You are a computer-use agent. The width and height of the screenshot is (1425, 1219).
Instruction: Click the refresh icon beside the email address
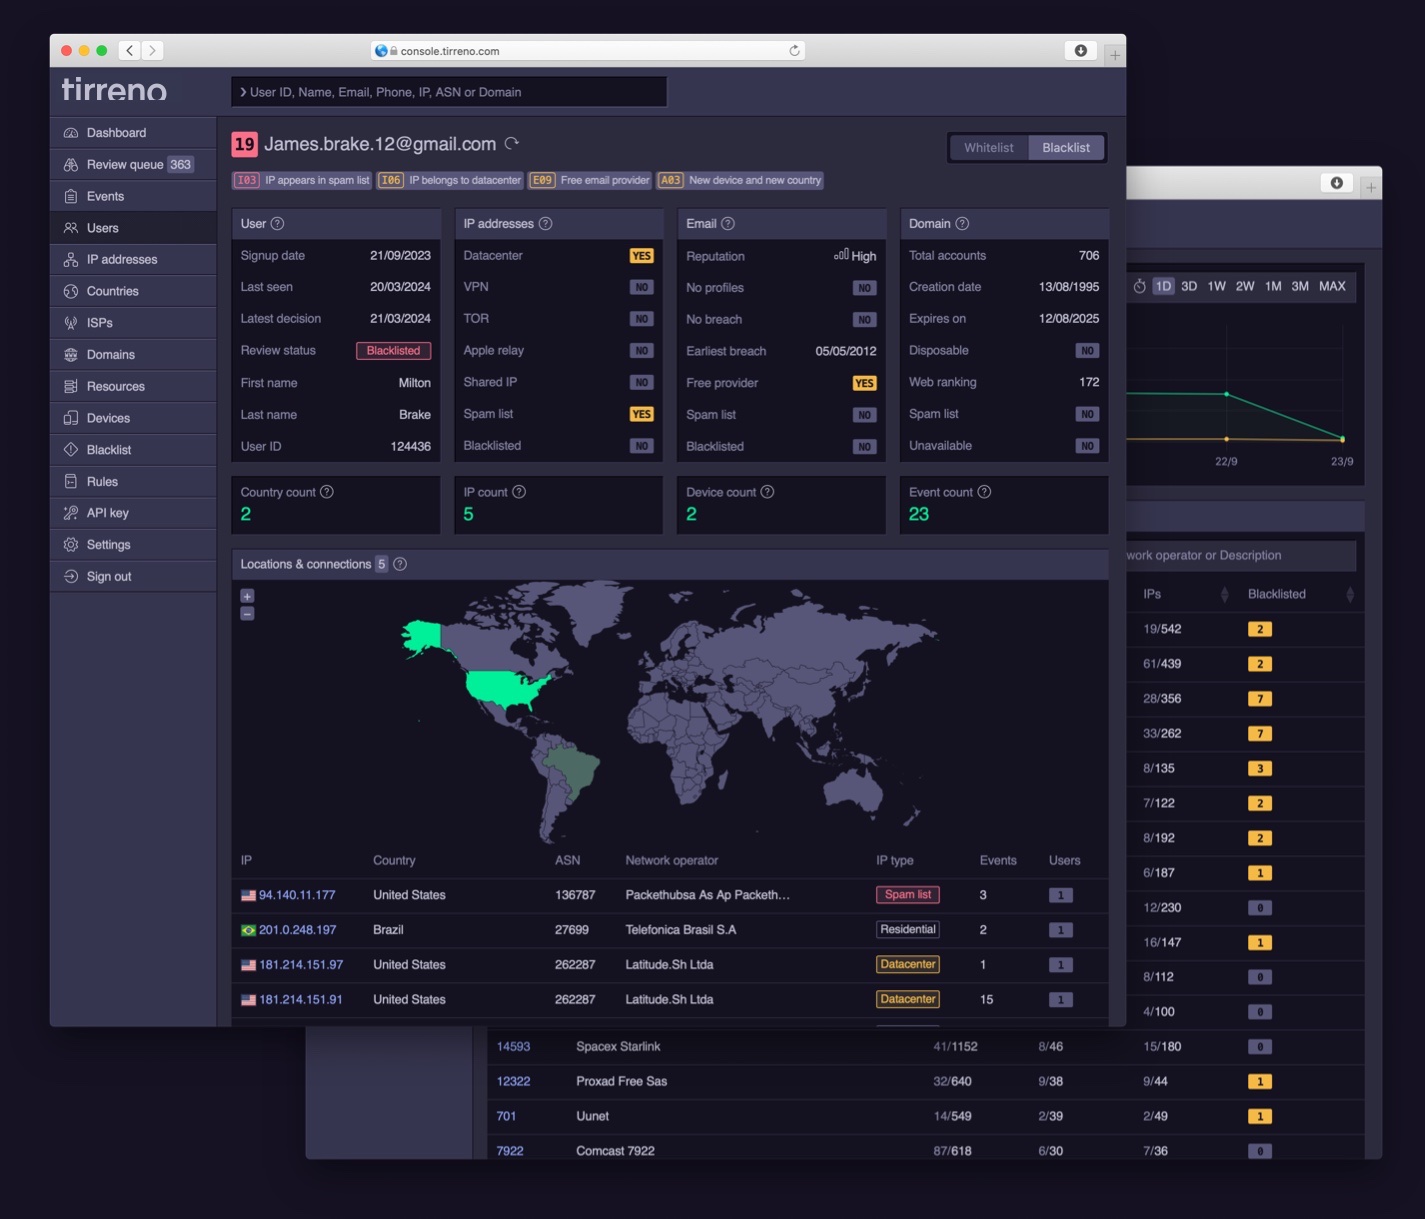(512, 144)
